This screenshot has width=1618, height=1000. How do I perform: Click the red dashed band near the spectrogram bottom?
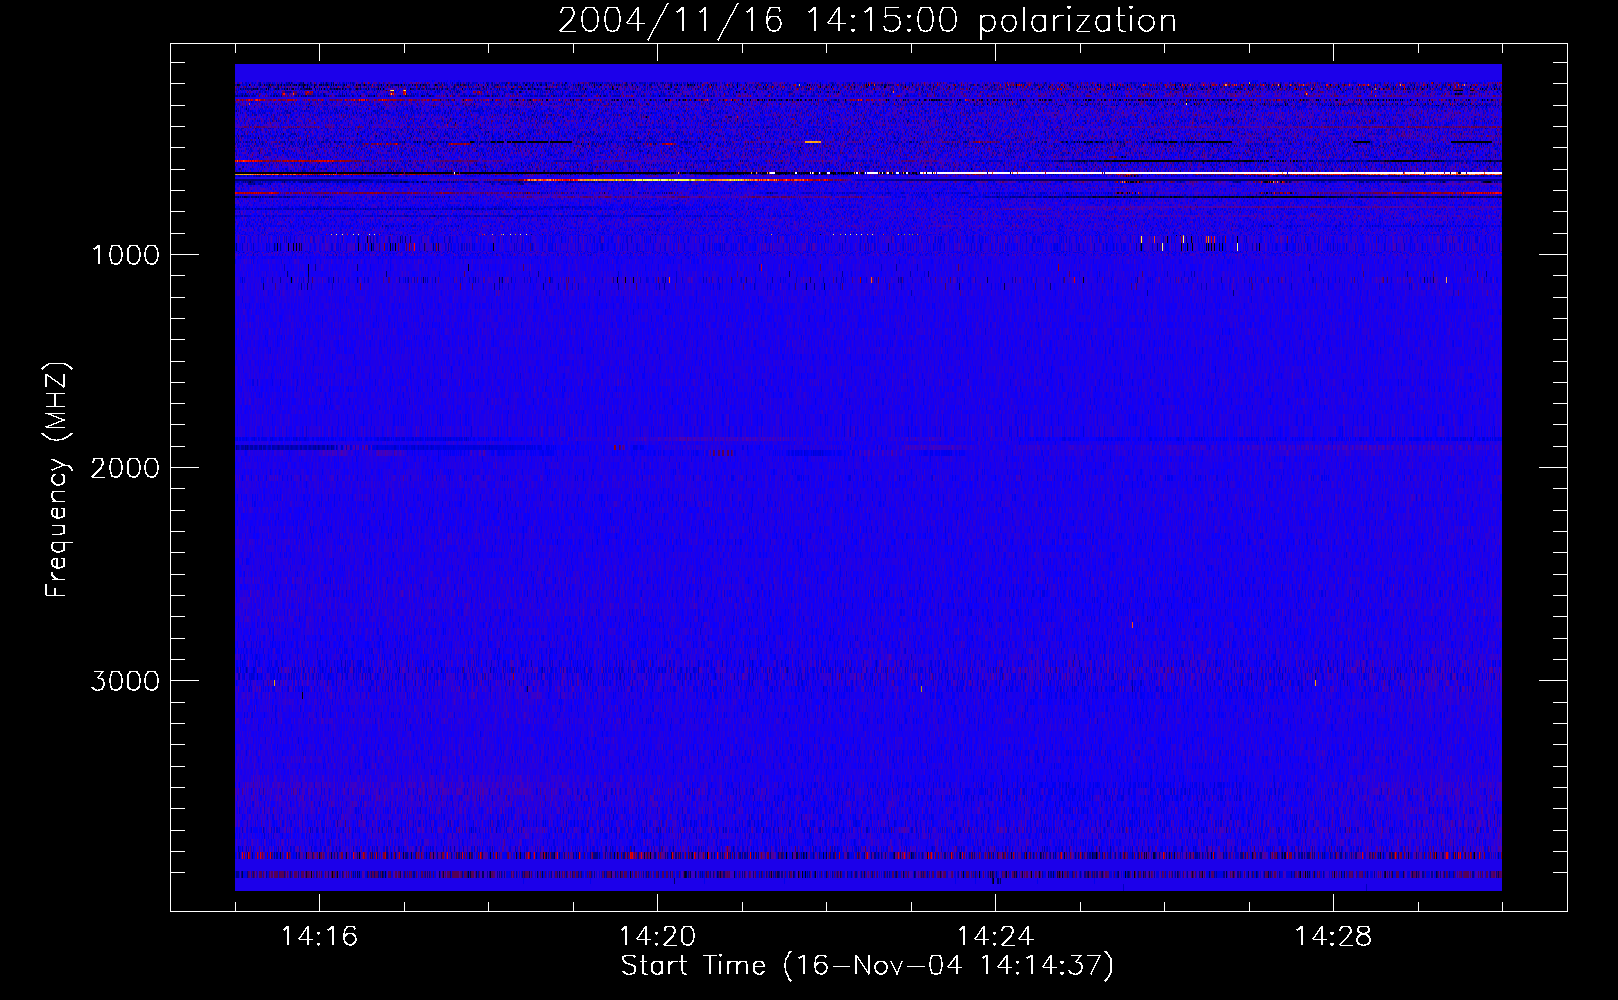coord(868,856)
